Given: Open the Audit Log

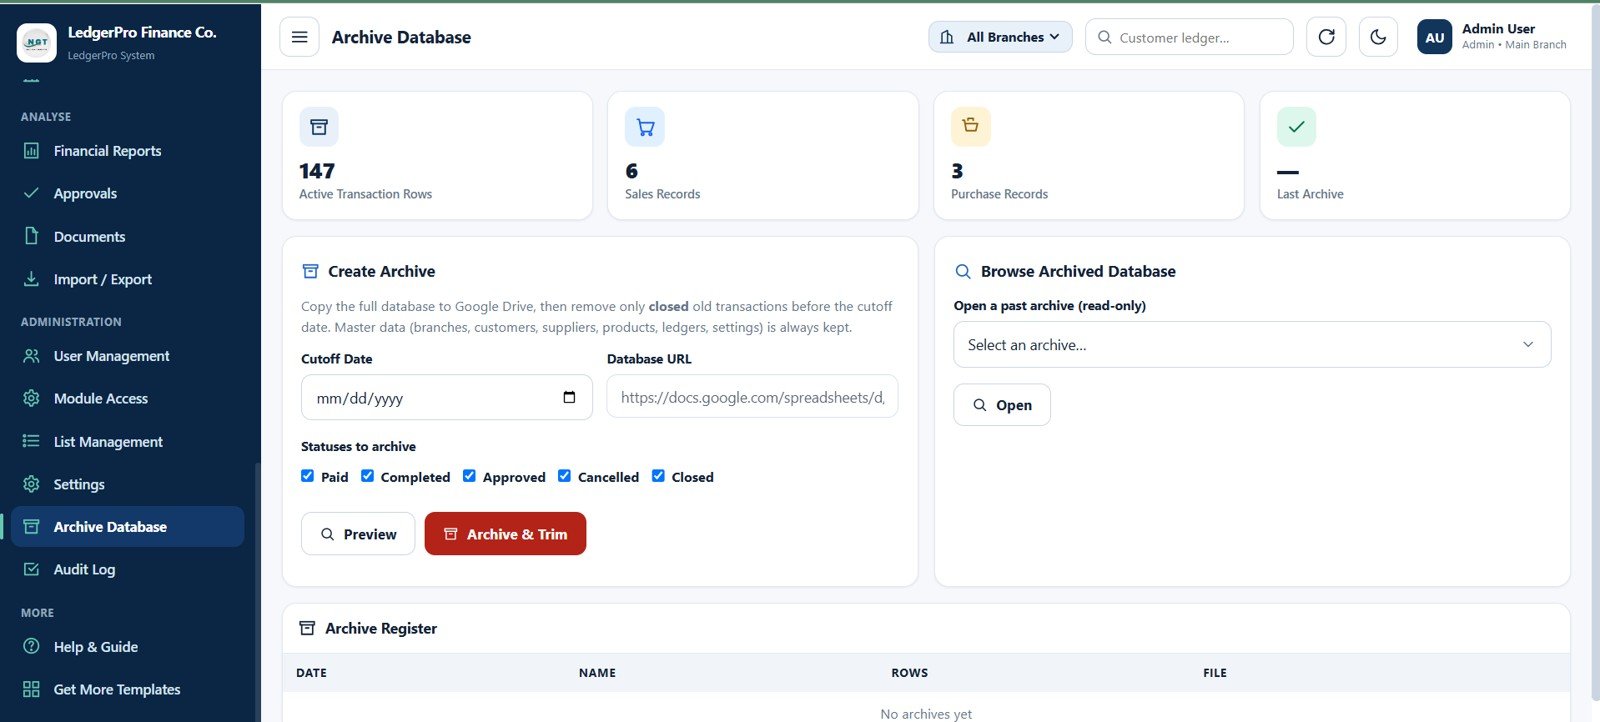Looking at the screenshot, I should [x=128, y=569].
